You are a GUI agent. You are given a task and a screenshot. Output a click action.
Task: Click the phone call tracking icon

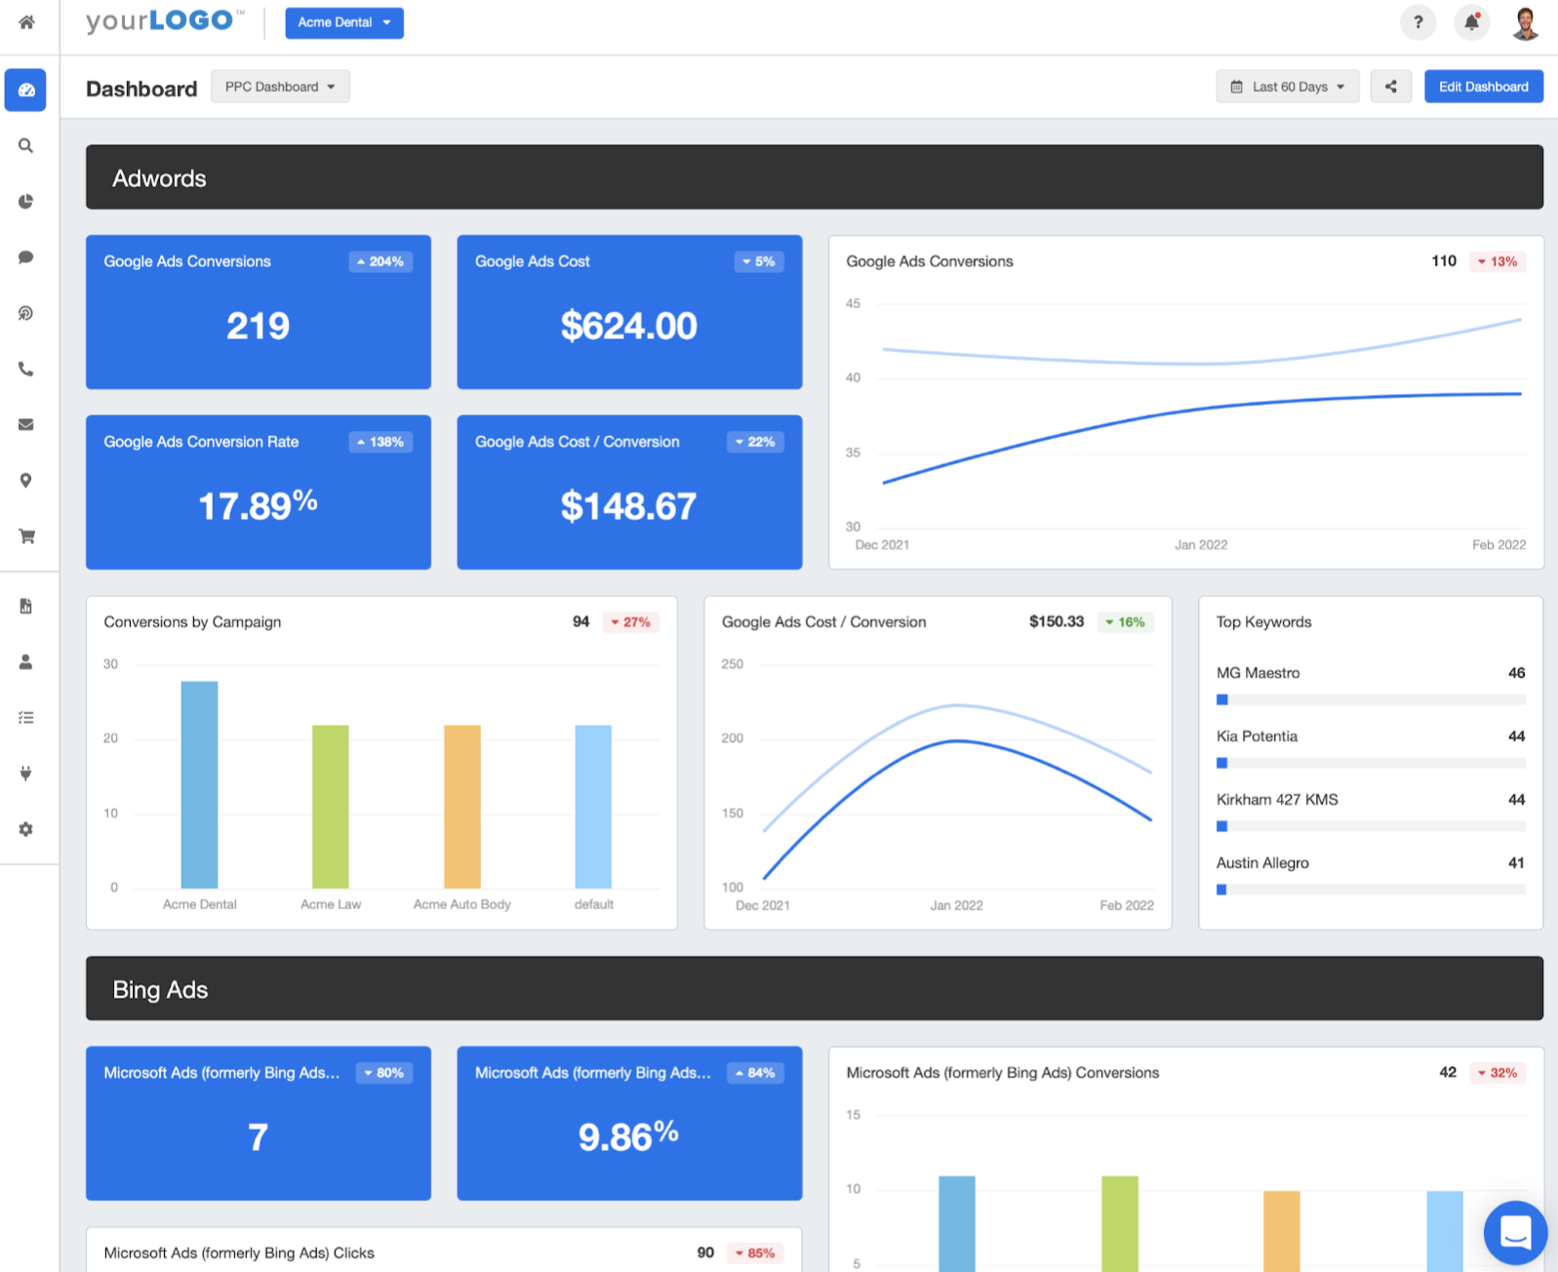pos(26,370)
